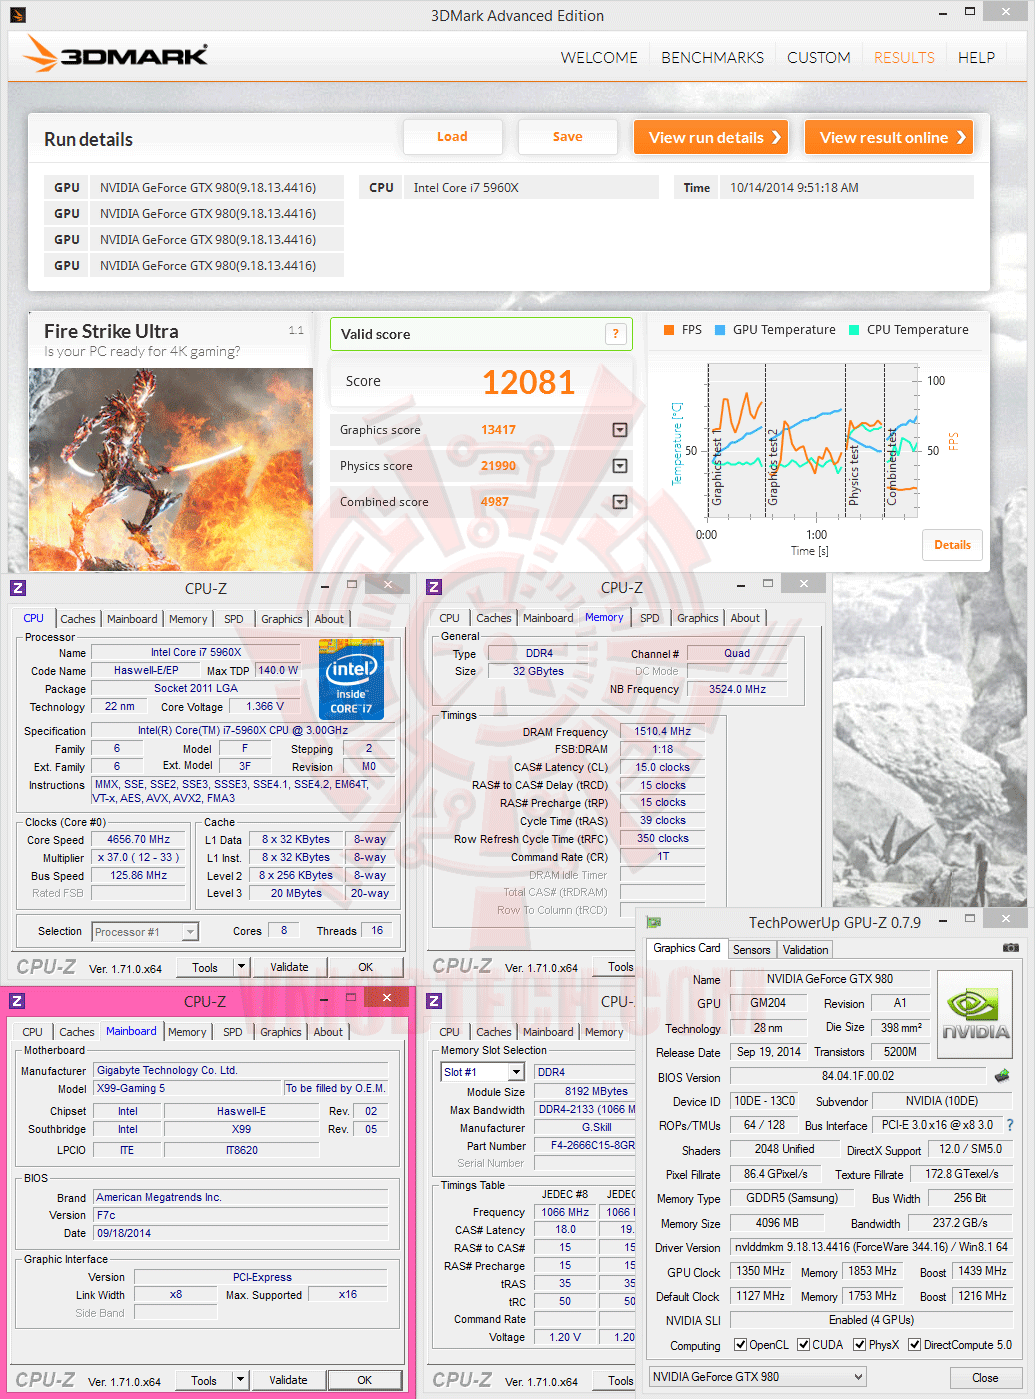The height and width of the screenshot is (1399, 1035).
Task: Click Details button under the chart
Action: [952, 545]
